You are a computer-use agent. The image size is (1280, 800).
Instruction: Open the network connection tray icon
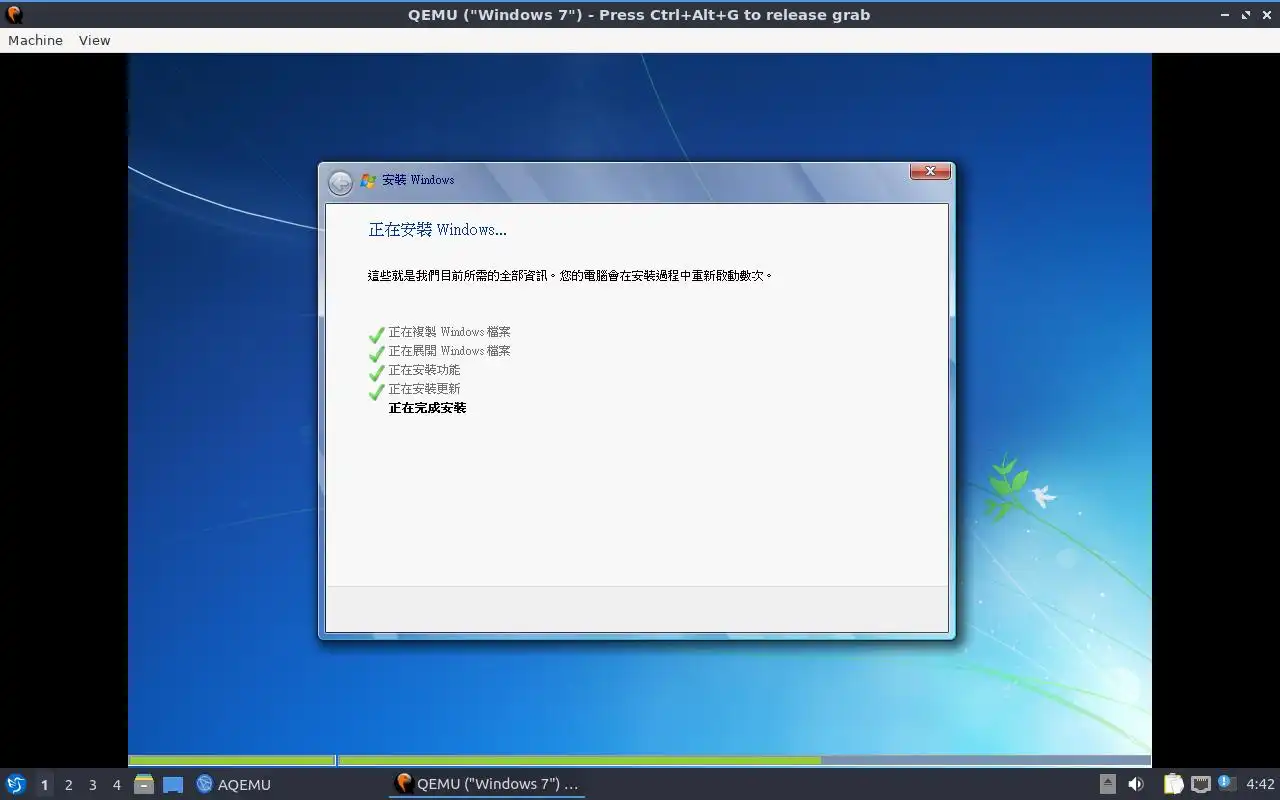coord(1200,784)
